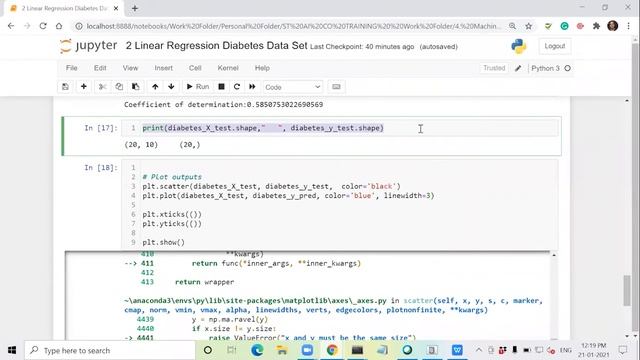Restart the kernel icon
Image resolution: width=640 pixels, height=360 pixels.
[x=237, y=87]
